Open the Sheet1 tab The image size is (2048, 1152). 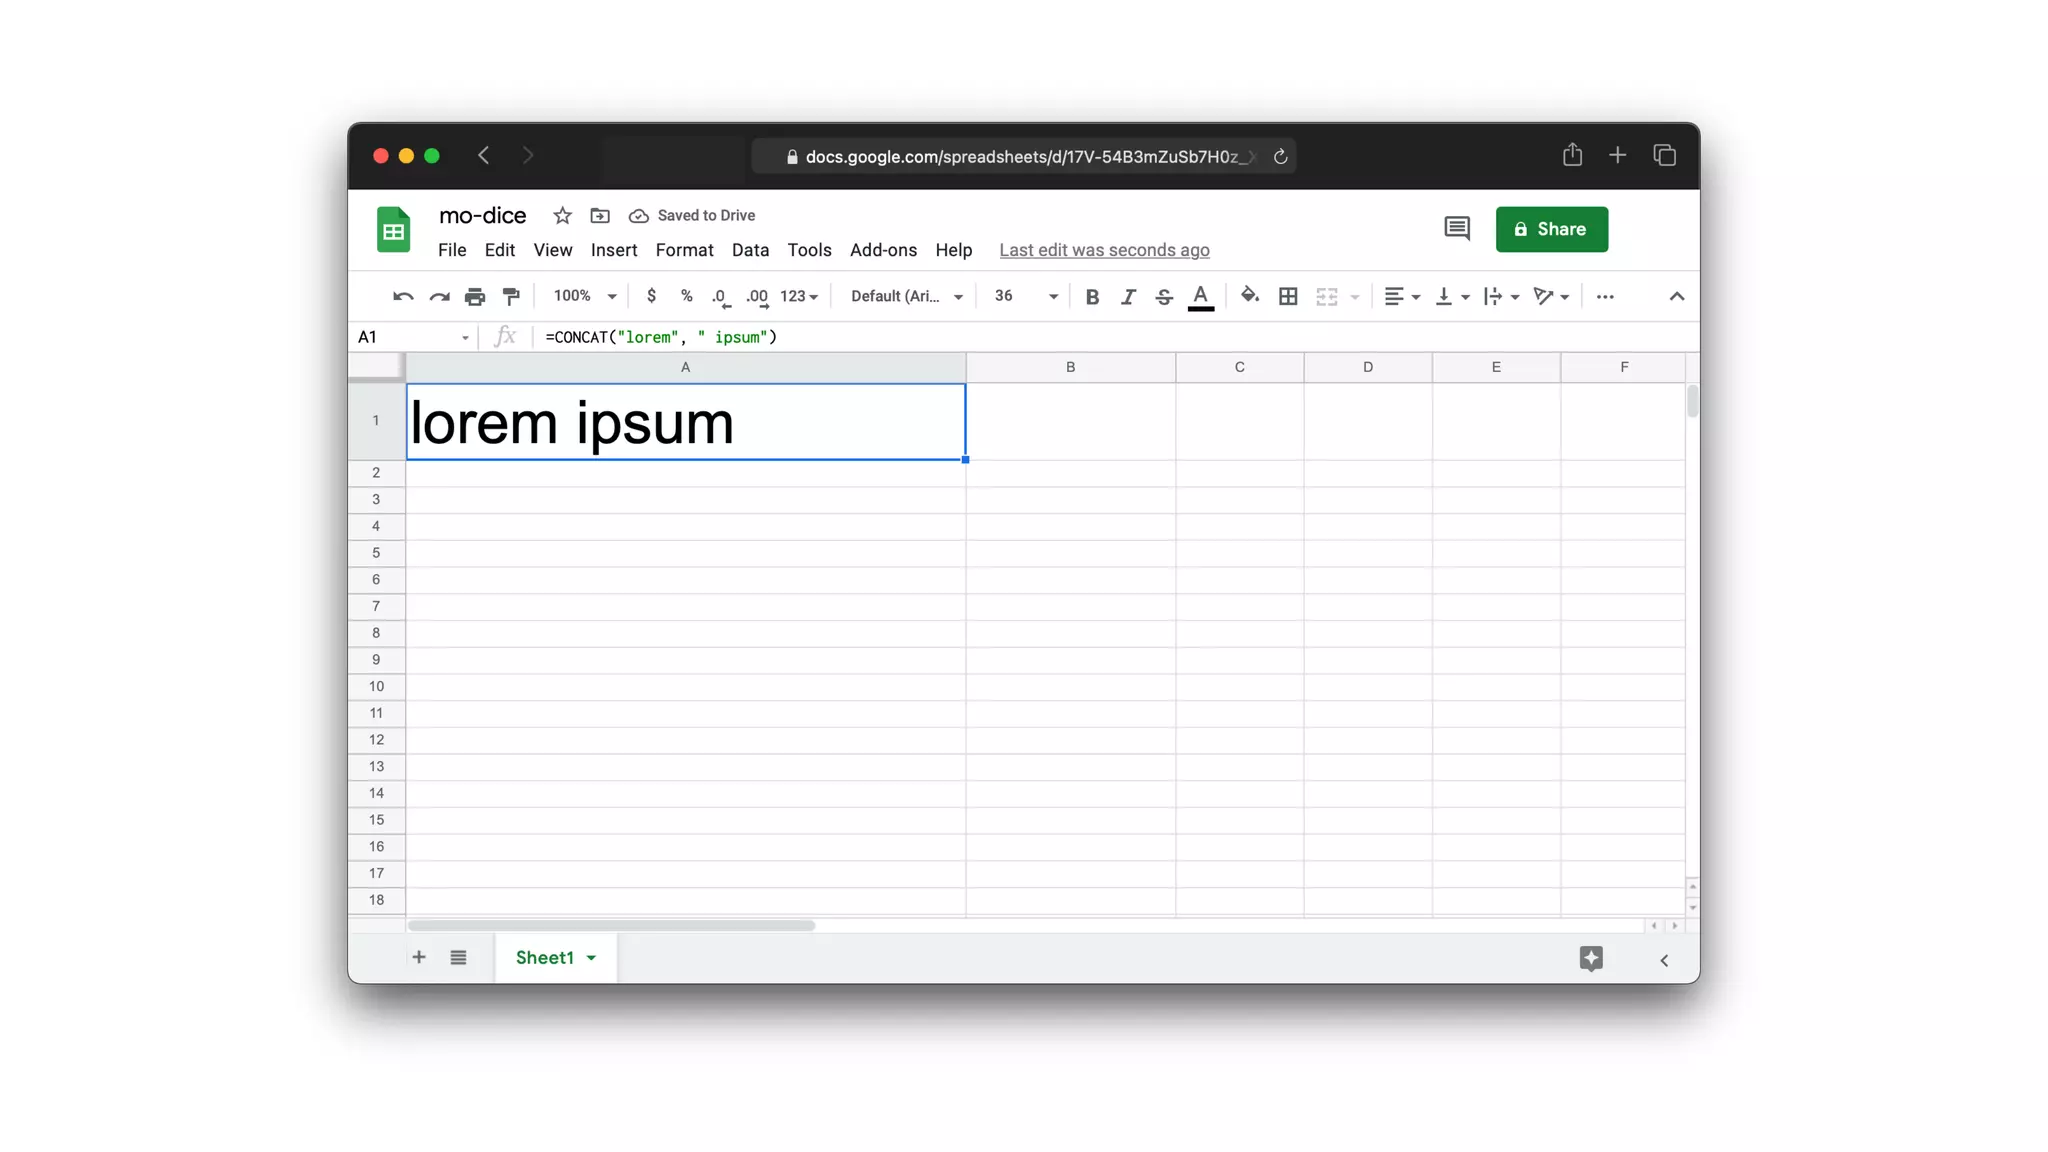(x=545, y=957)
